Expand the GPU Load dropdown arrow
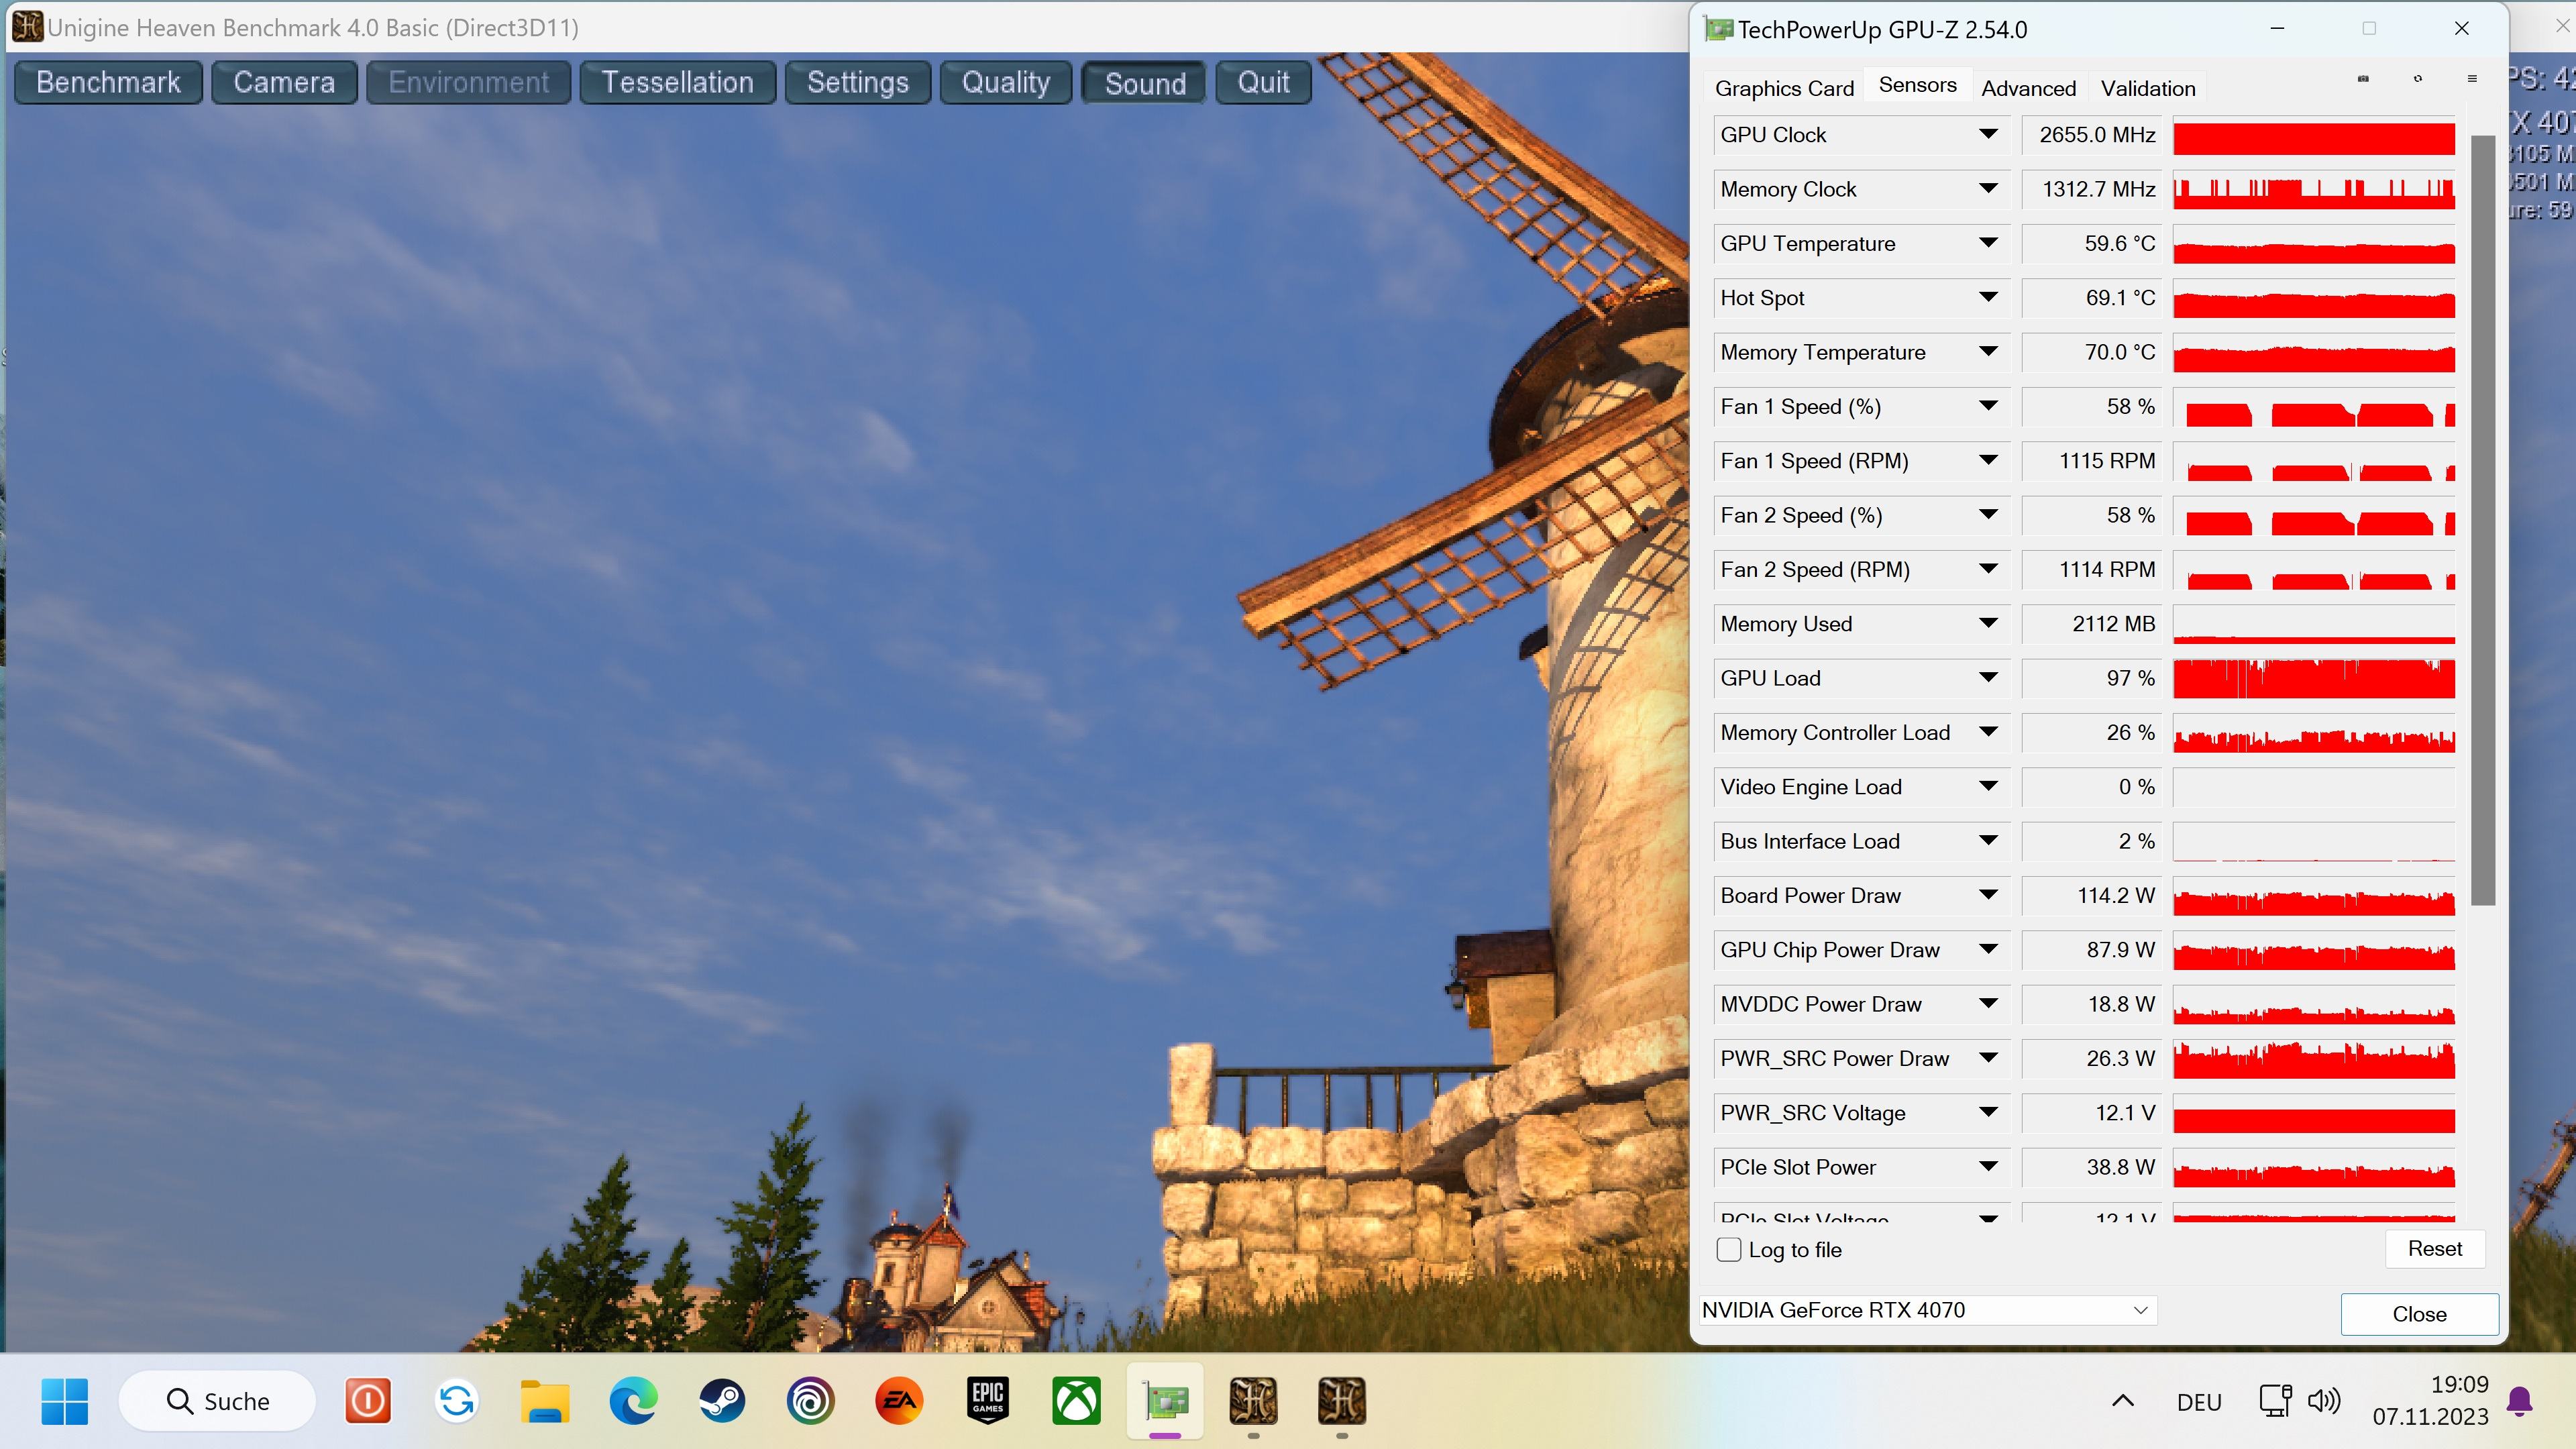The image size is (2576, 1449). pyautogui.click(x=1988, y=678)
